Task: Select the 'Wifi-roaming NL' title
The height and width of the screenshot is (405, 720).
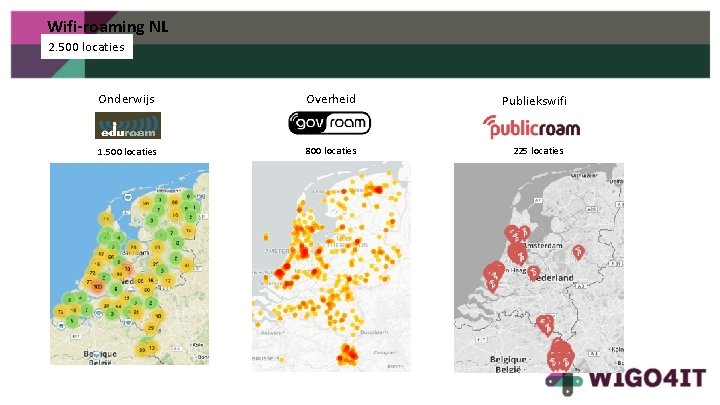Action: point(107,27)
